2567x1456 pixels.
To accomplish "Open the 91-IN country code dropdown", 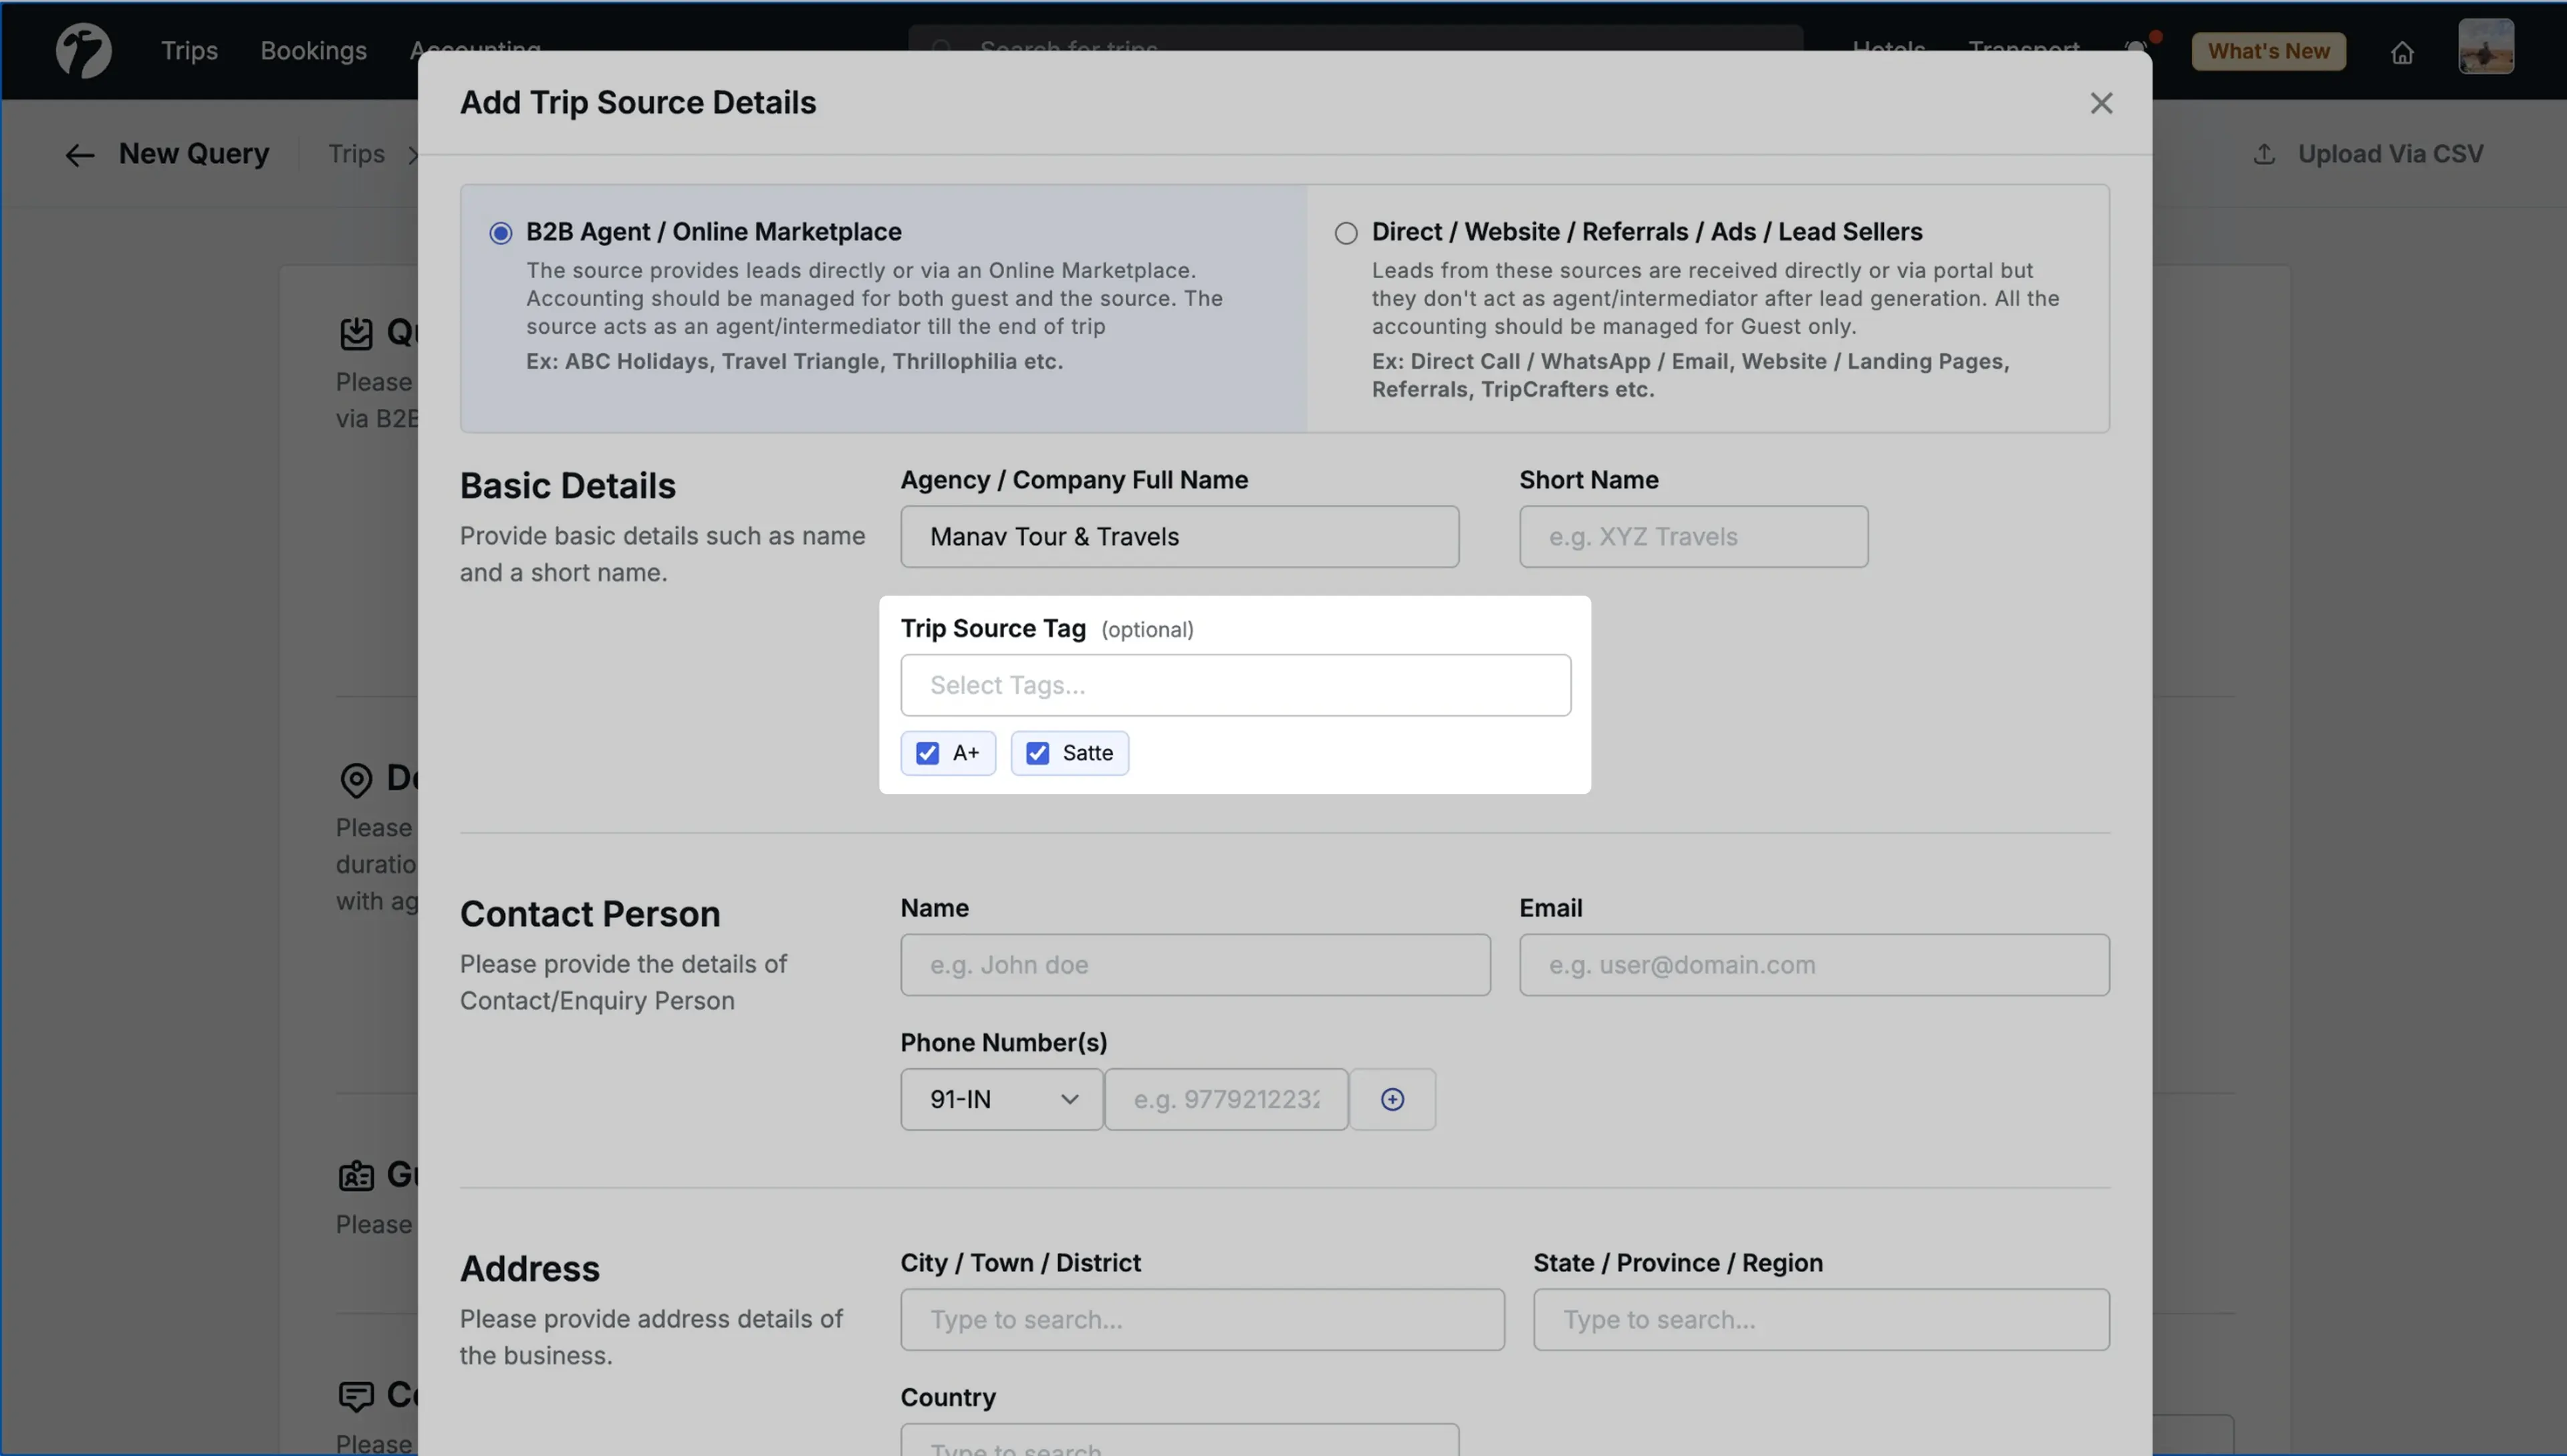I will click(1001, 1099).
